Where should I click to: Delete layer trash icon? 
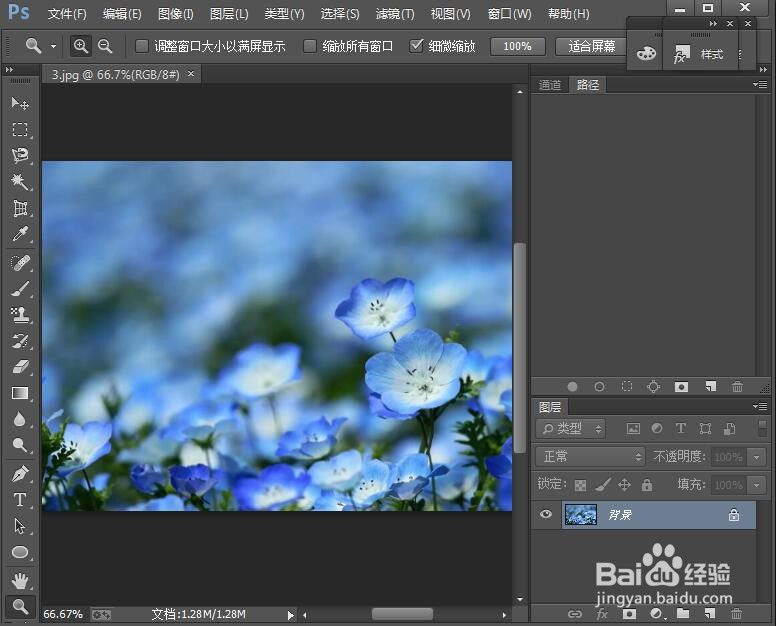click(x=736, y=614)
